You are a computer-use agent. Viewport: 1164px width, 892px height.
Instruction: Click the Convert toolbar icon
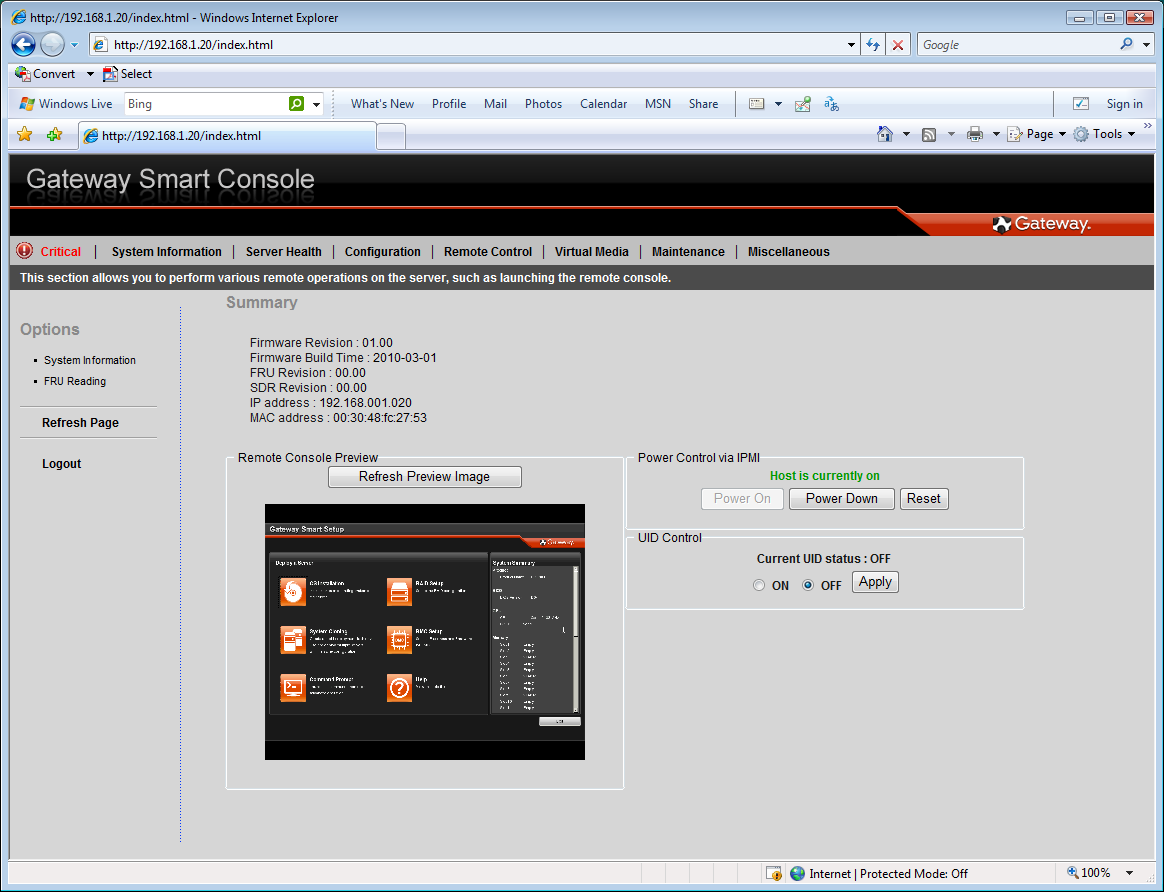pos(23,73)
